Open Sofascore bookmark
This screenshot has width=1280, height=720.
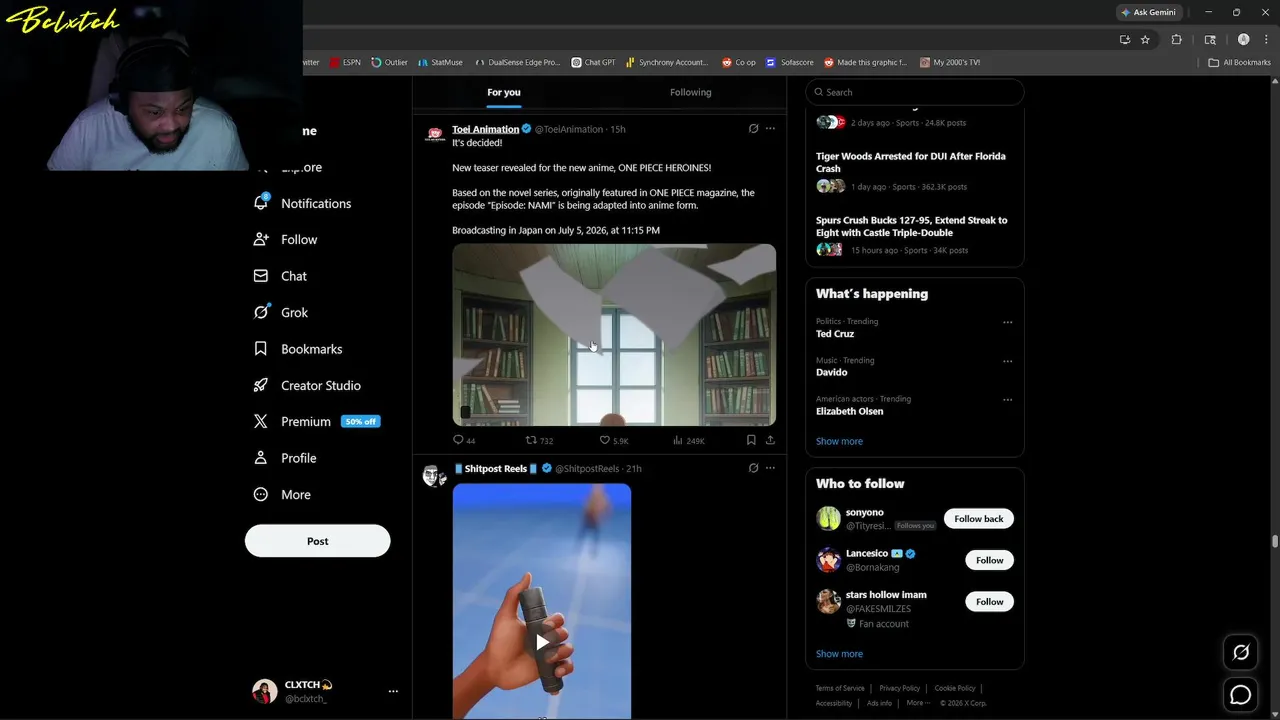[x=790, y=62]
